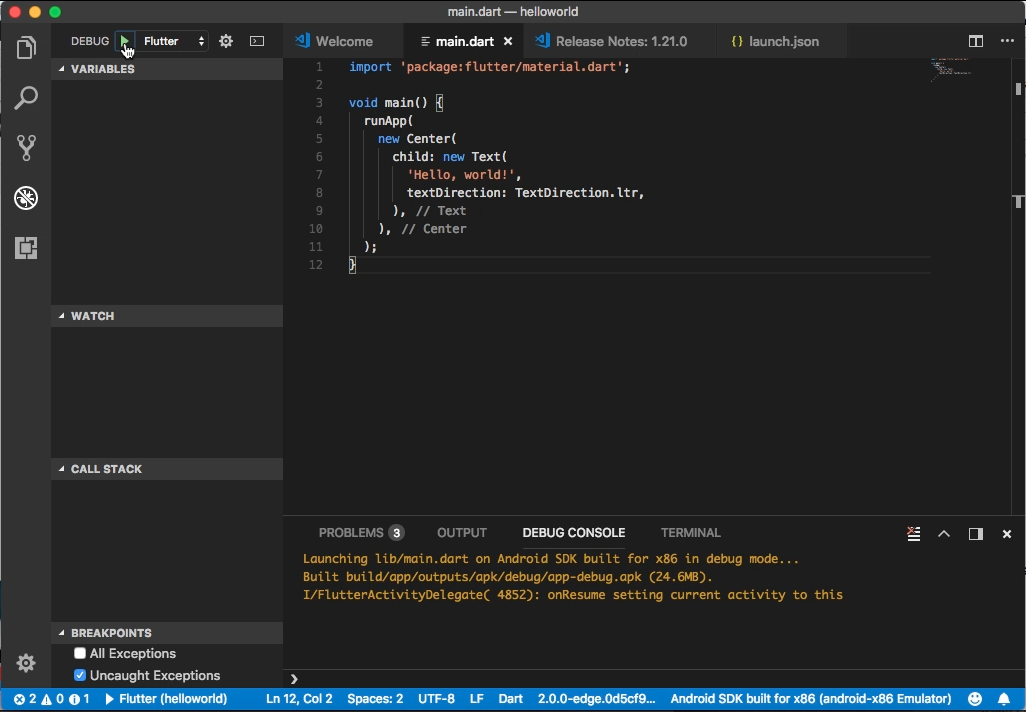Viewport: 1026px width, 712px height.
Task: Switch to the Welcome tab
Action: [344, 41]
